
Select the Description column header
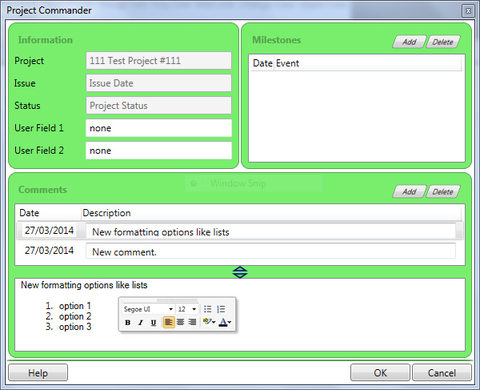click(x=107, y=213)
